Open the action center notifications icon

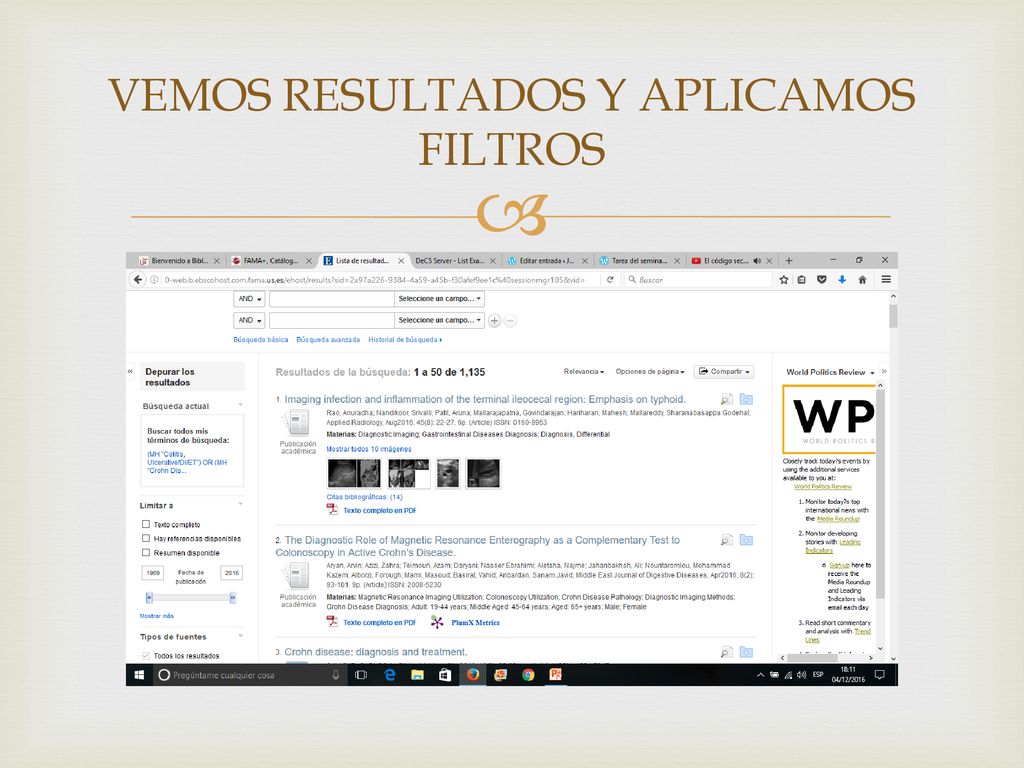(880, 675)
